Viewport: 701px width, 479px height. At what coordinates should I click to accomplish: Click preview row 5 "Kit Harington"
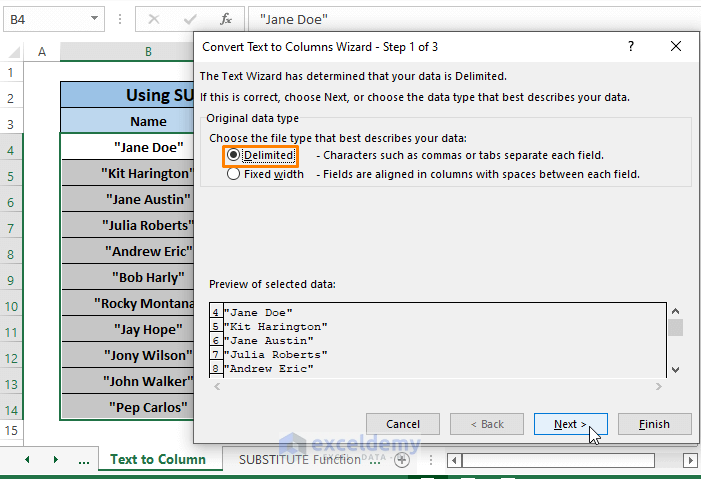coord(275,326)
